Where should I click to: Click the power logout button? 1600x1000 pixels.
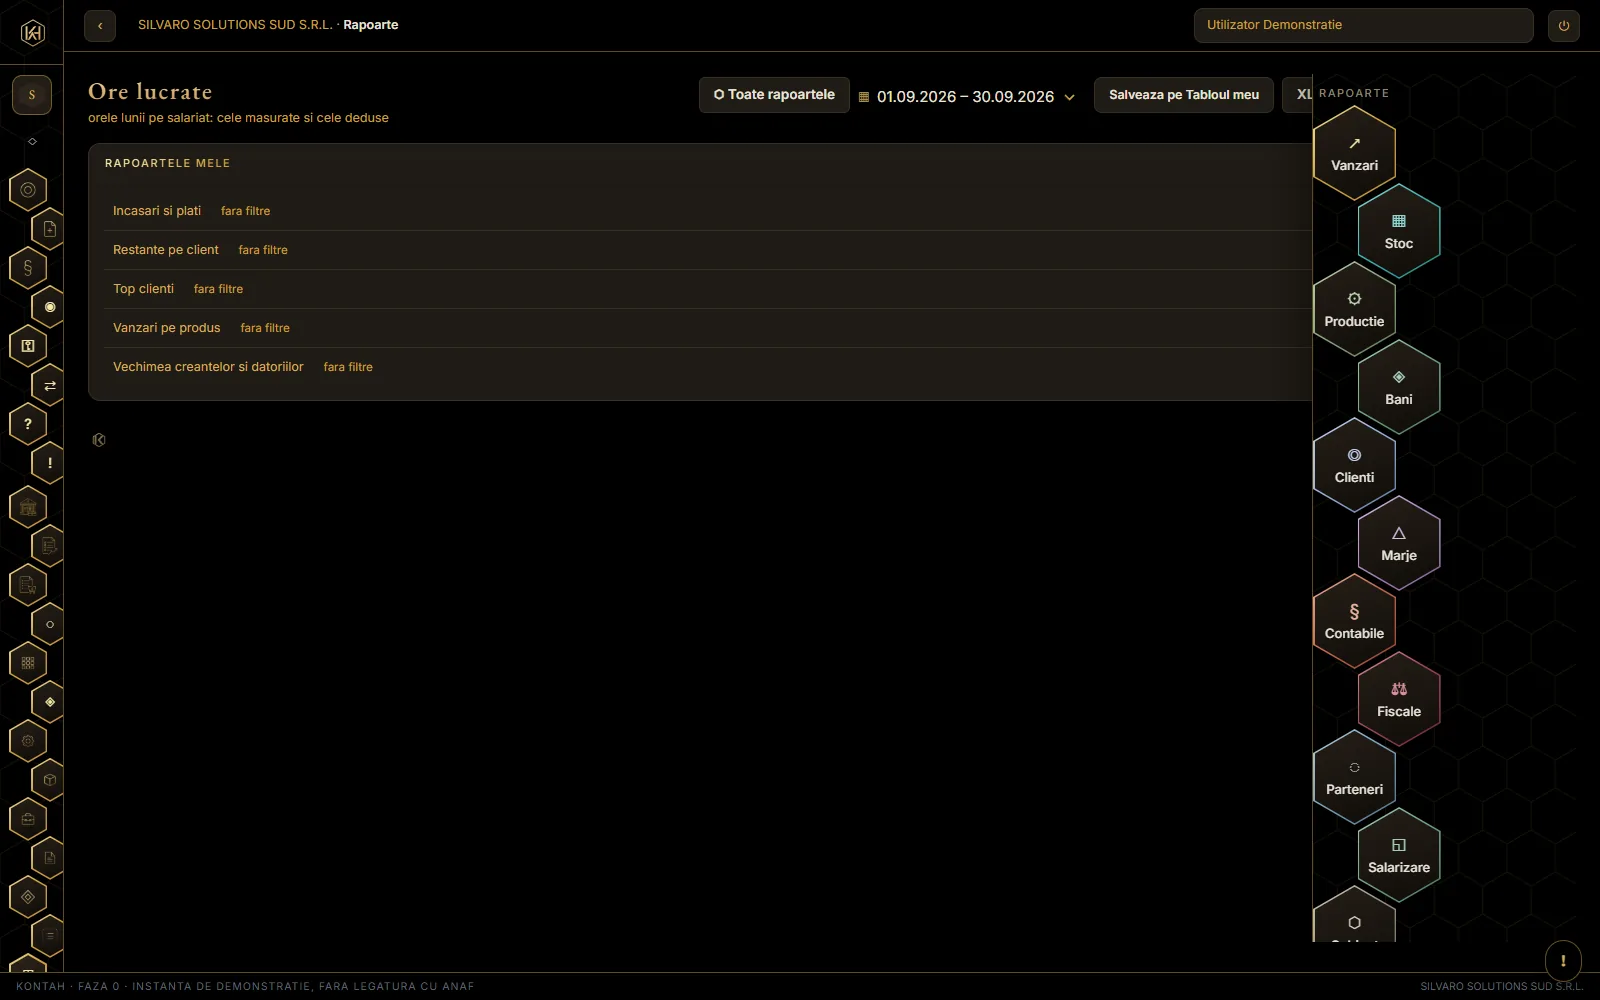(x=1564, y=26)
